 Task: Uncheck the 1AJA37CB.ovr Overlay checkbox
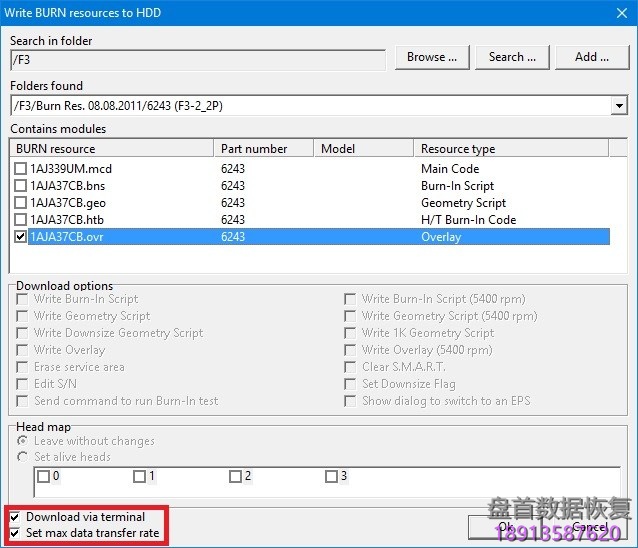(x=21, y=237)
